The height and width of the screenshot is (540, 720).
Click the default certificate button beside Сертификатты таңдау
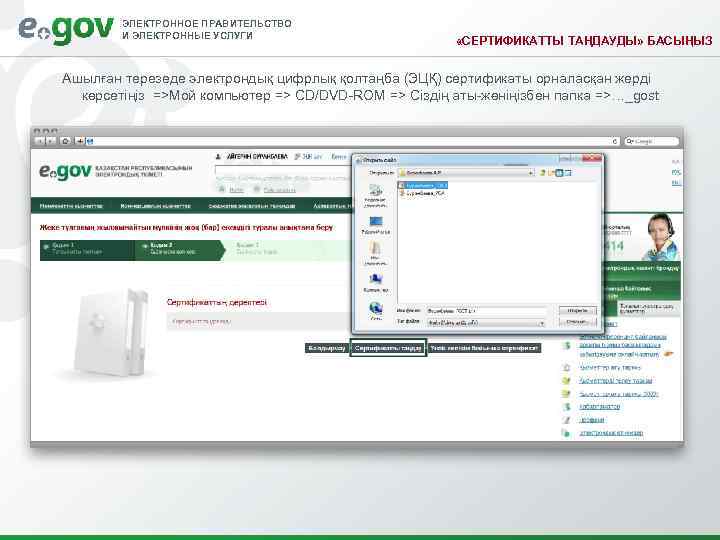[484, 348]
